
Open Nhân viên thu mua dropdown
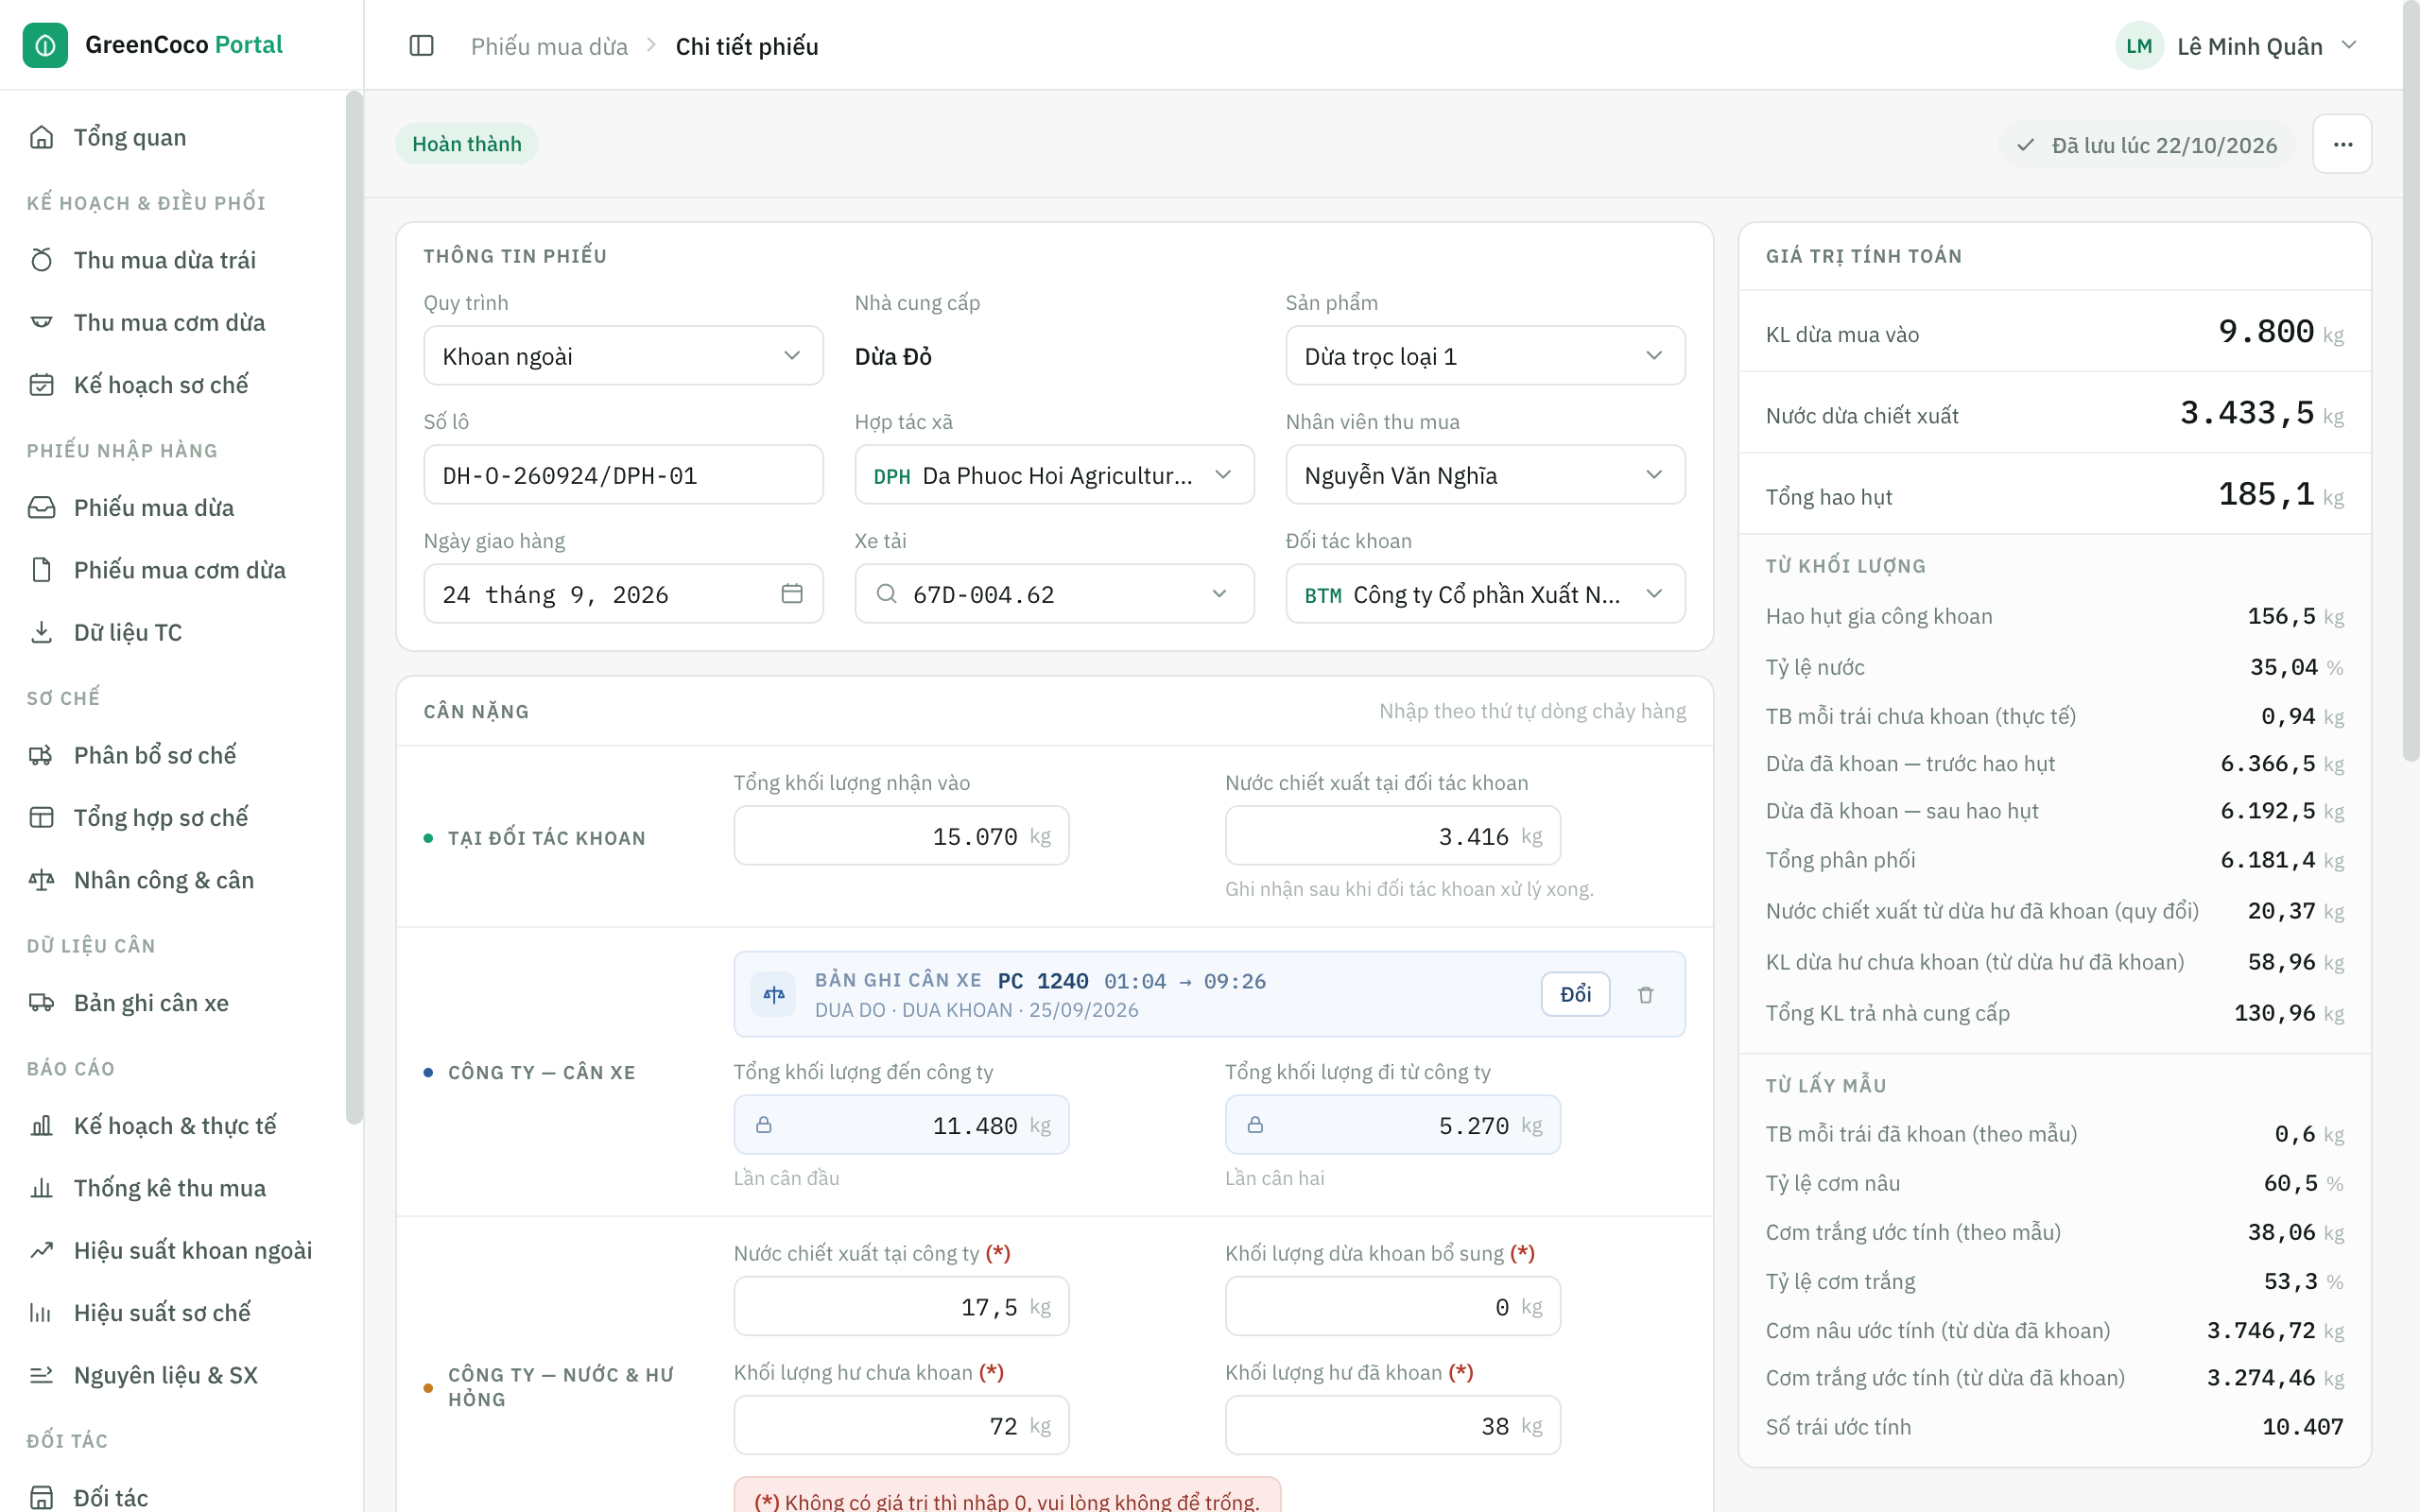tap(1485, 475)
